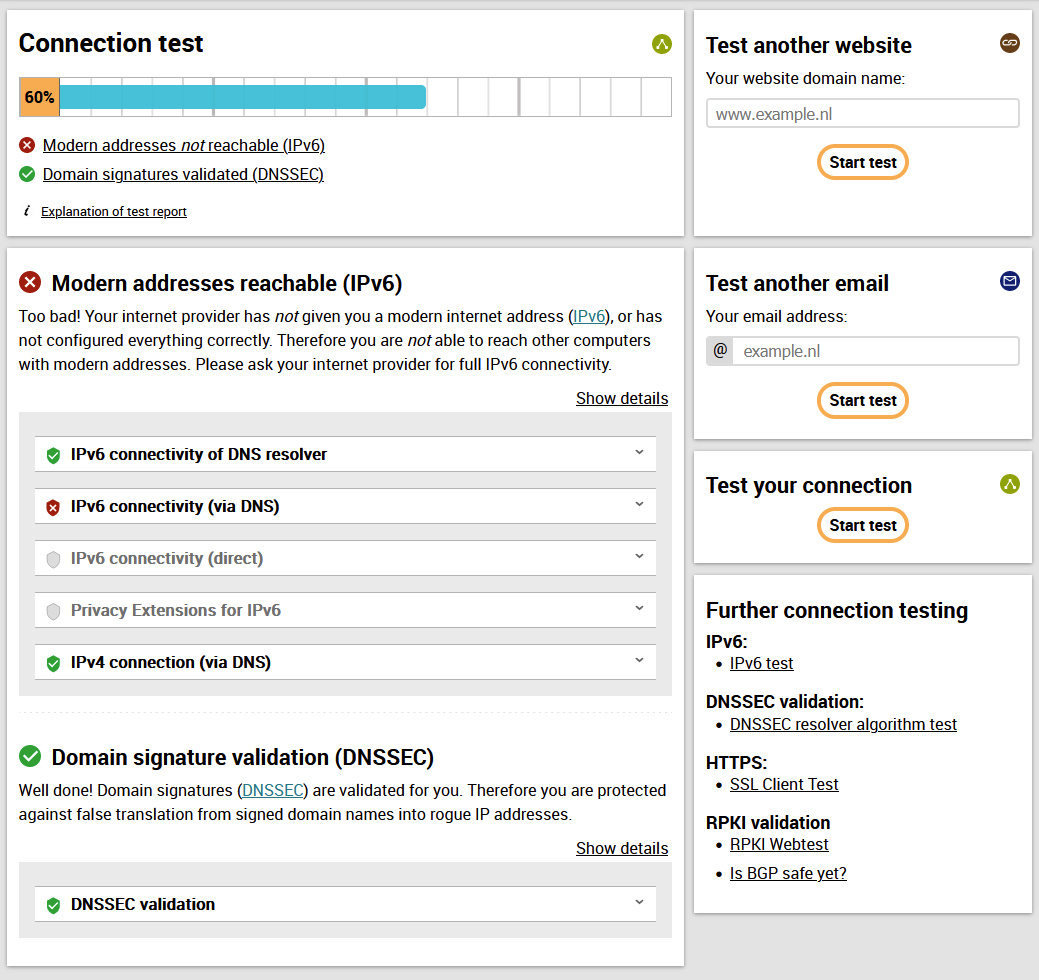This screenshot has width=1039, height=980.
Task: Click green check icon next to Domain signatures validated
Action: click(x=27, y=174)
